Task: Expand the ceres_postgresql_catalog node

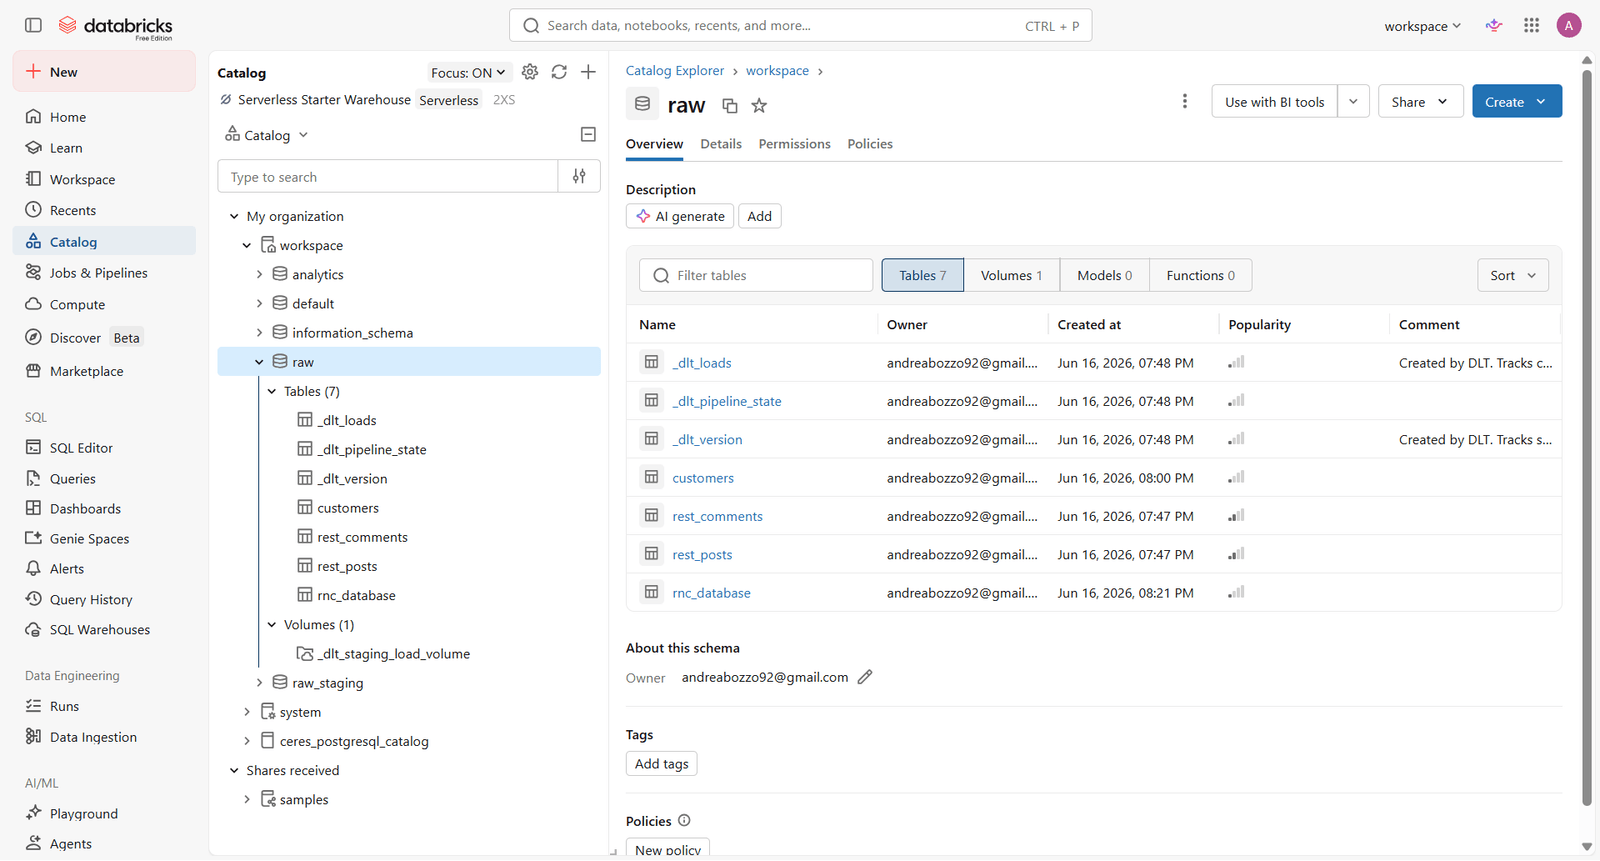Action: 246,741
